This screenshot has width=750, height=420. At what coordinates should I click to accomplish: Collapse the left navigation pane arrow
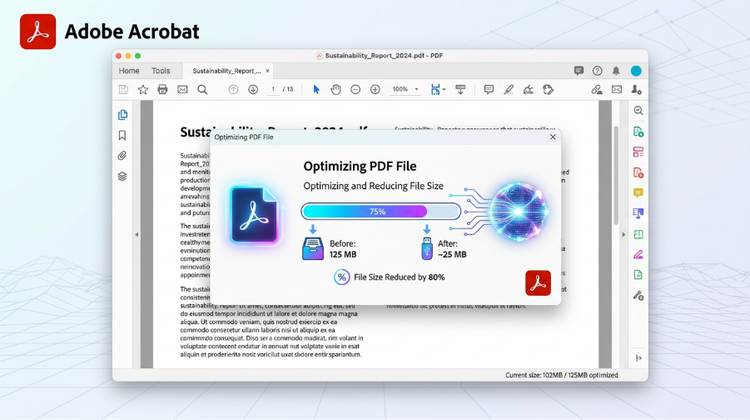coord(137,234)
